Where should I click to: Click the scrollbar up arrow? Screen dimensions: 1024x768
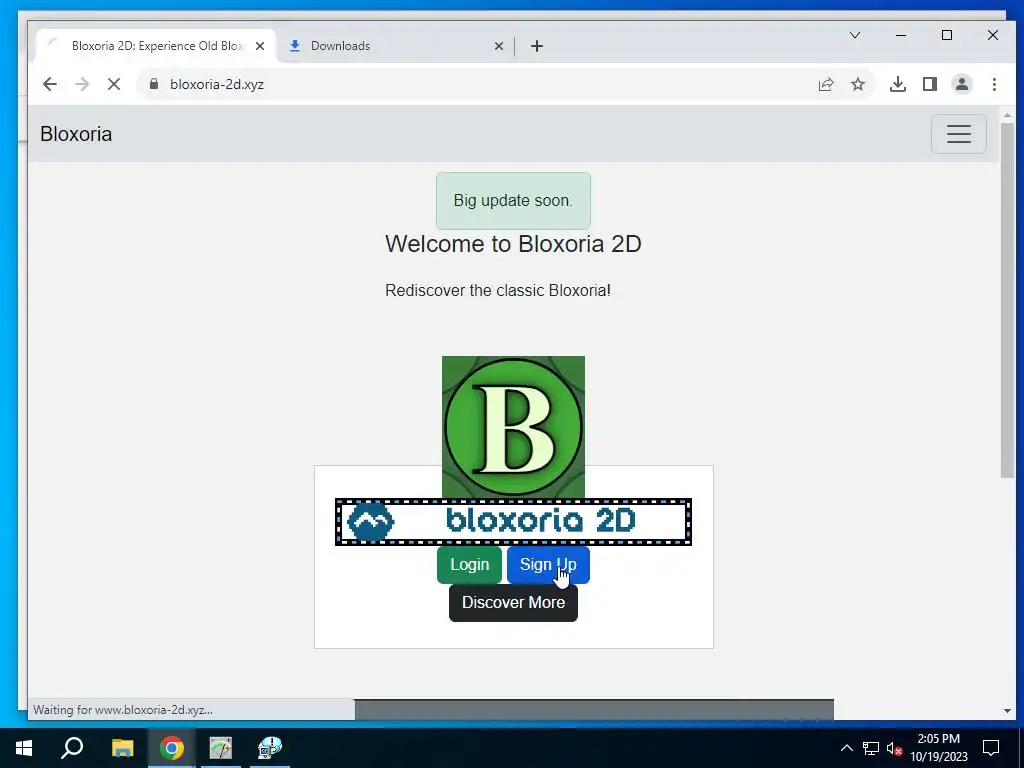1007,116
